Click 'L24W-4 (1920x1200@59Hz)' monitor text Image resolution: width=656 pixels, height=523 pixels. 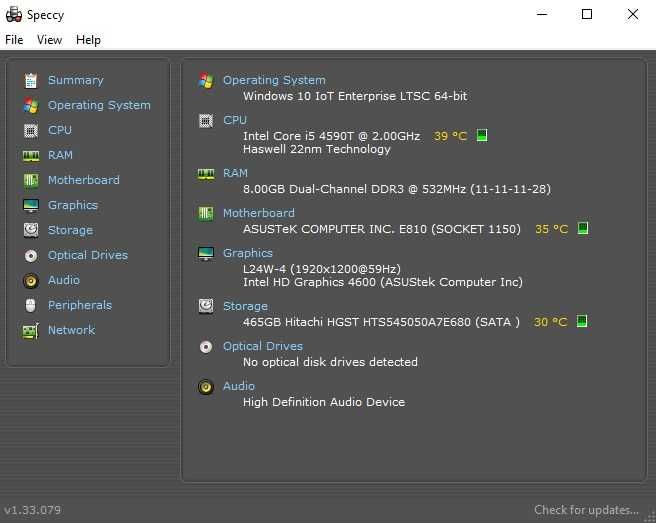click(322, 269)
